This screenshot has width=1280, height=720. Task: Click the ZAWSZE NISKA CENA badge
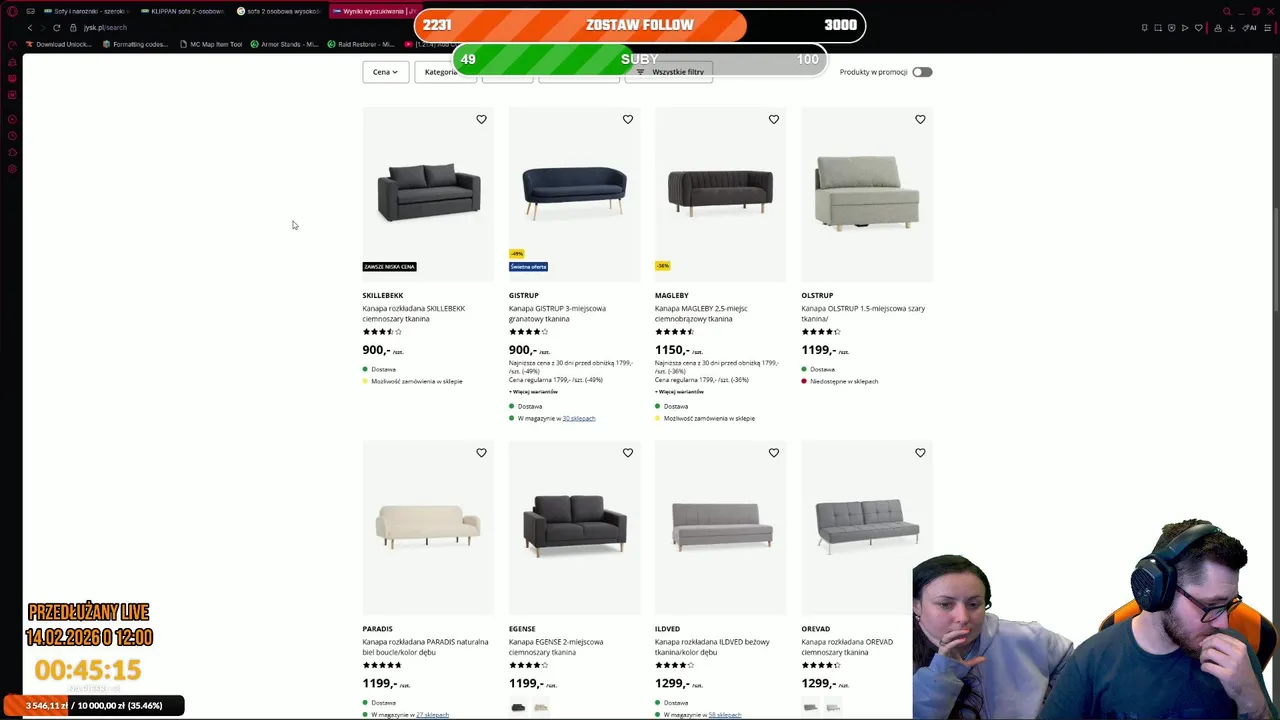pyautogui.click(x=389, y=267)
